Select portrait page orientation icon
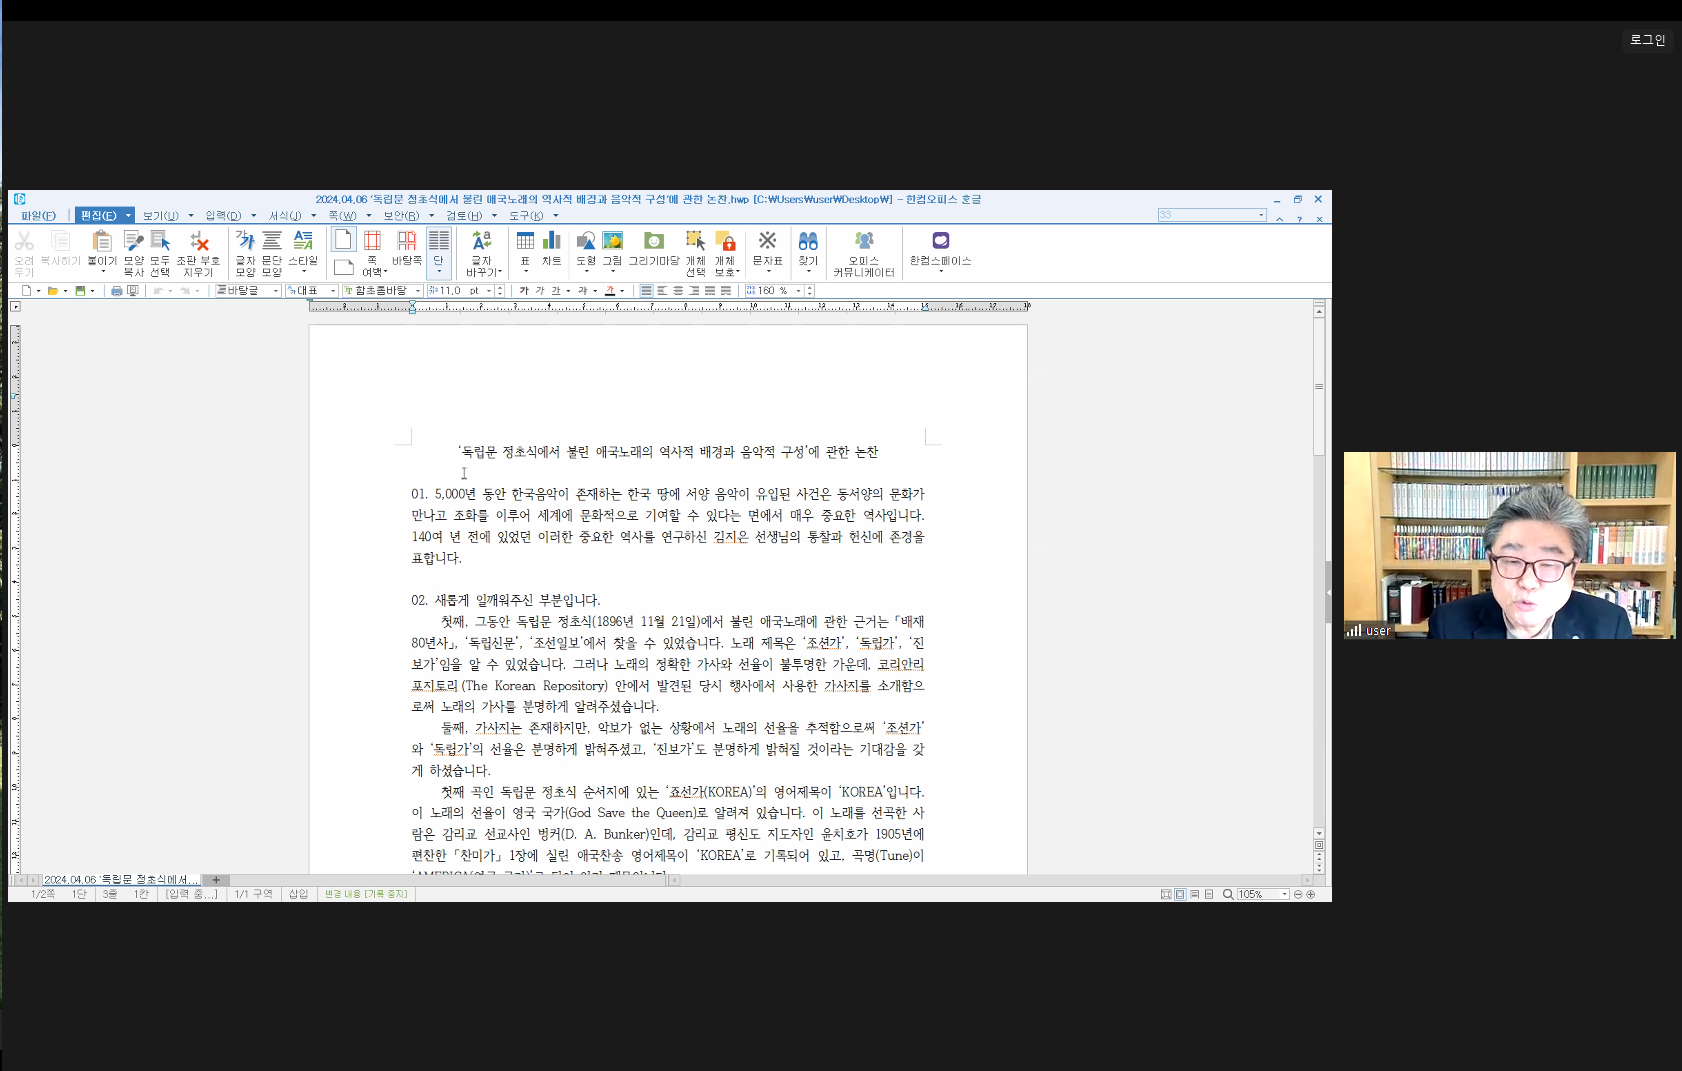The image size is (1682, 1071). [x=343, y=240]
